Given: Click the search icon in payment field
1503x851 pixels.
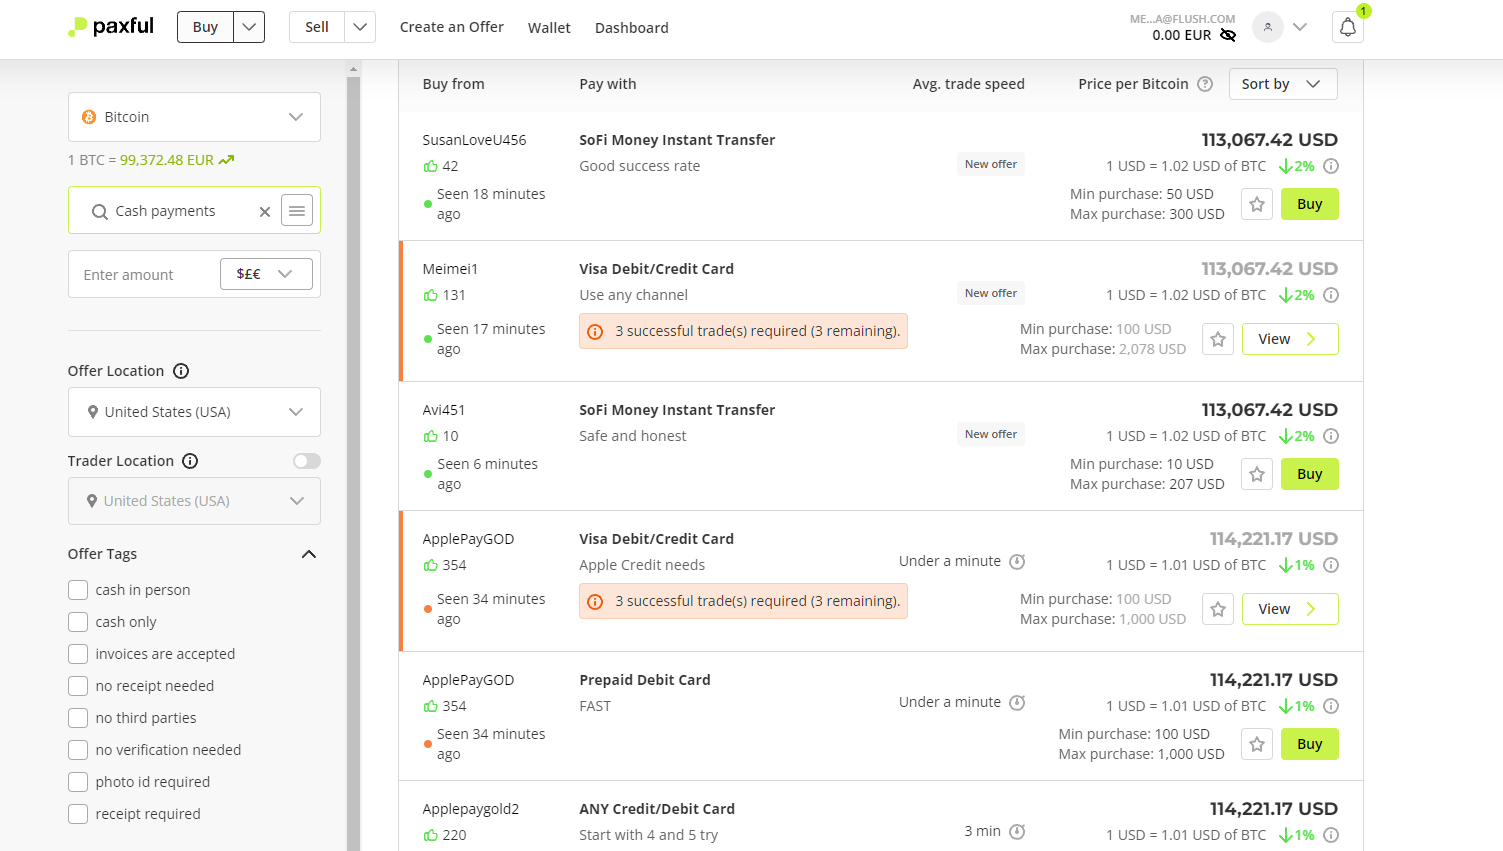Looking at the screenshot, I should (100, 211).
